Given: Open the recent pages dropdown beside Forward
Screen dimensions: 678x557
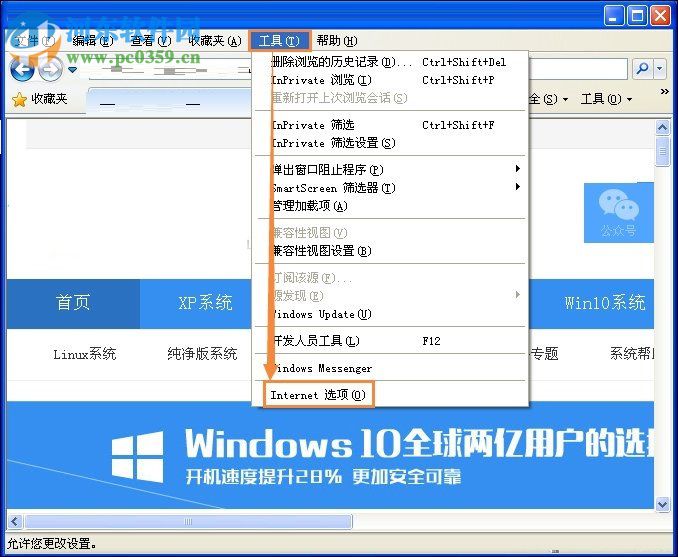Looking at the screenshot, I should (x=72, y=70).
